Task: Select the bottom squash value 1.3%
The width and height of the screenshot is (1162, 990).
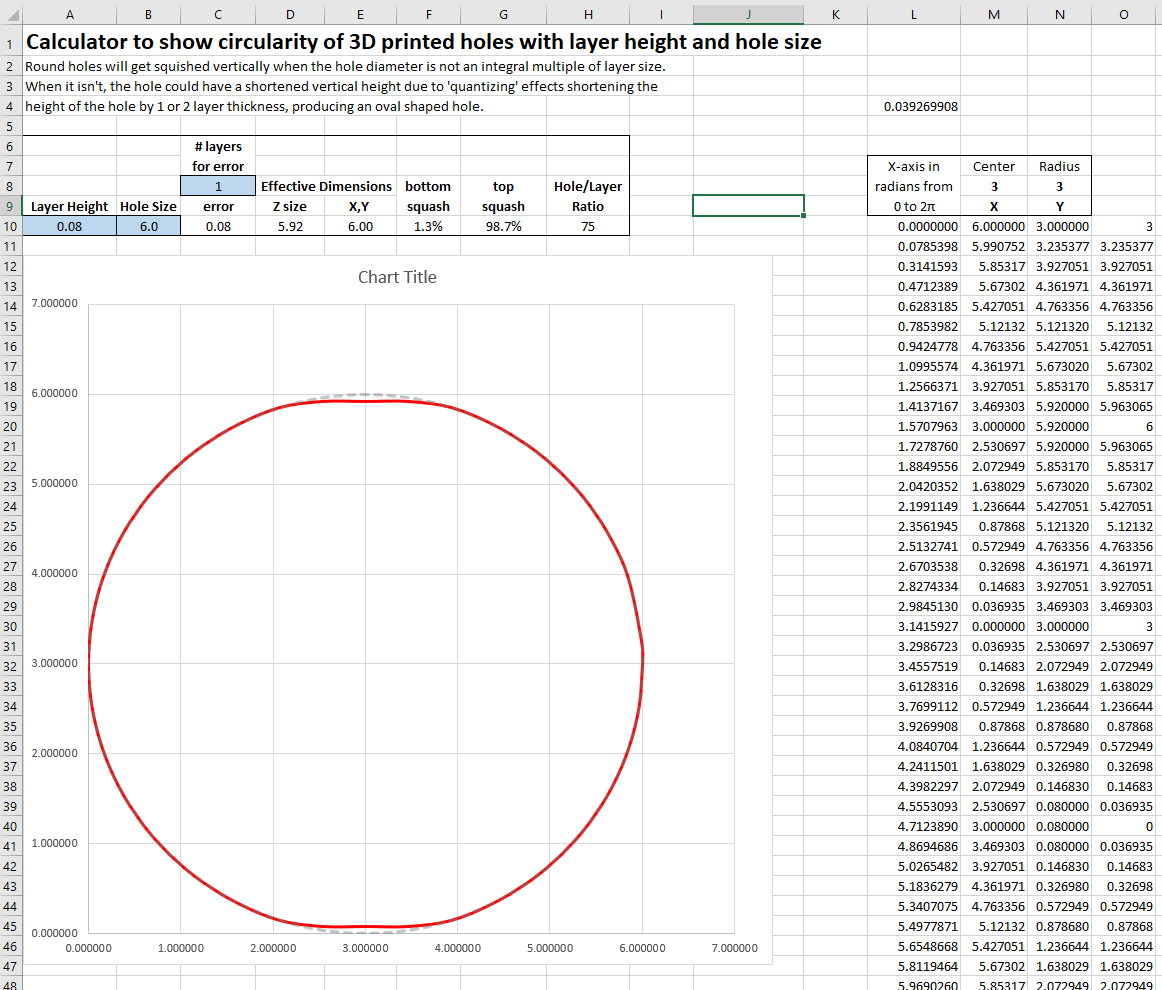Action: pyautogui.click(x=428, y=226)
